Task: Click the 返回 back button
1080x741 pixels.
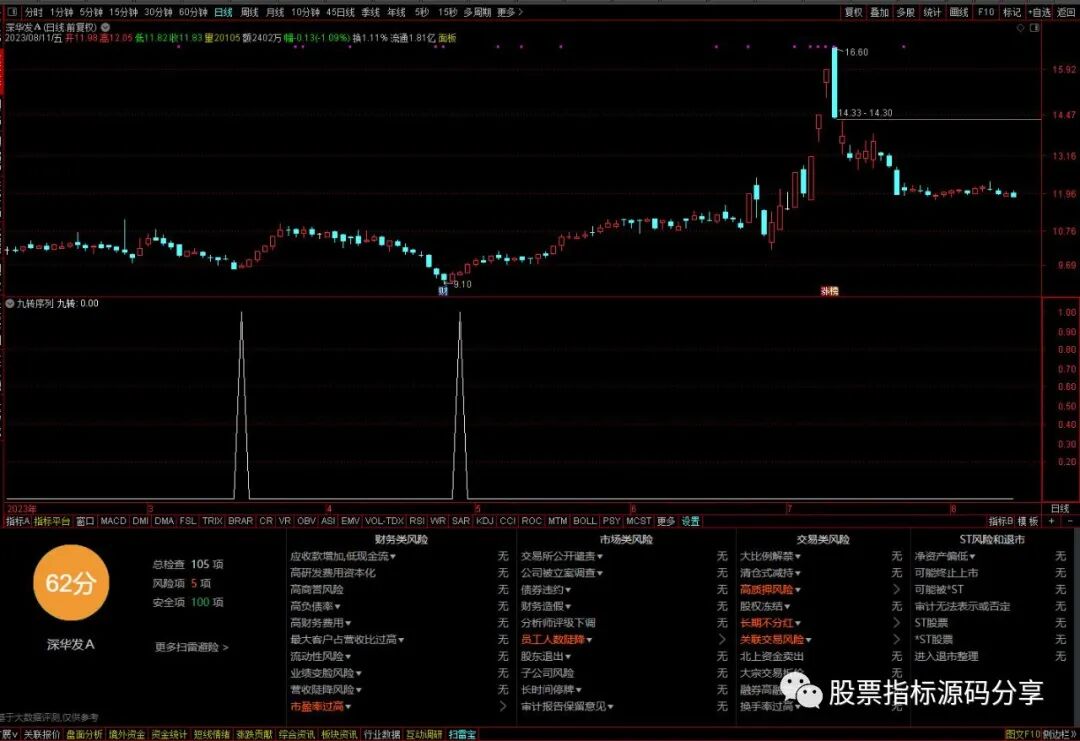Action: [x=1066, y=12]
